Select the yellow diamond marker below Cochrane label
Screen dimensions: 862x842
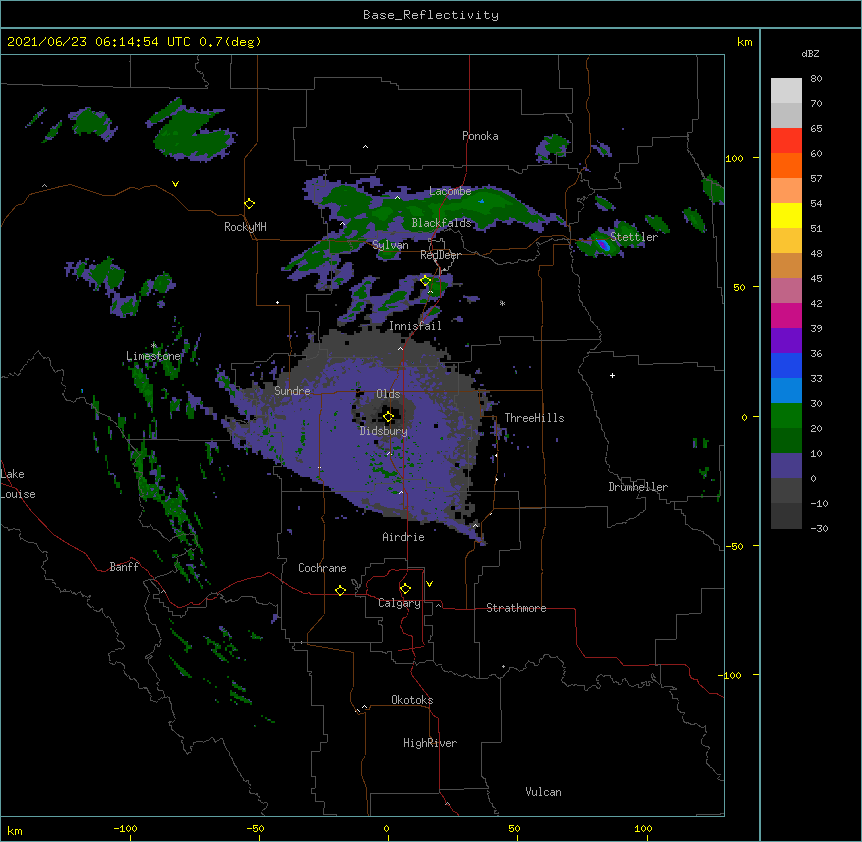point(340,590)
